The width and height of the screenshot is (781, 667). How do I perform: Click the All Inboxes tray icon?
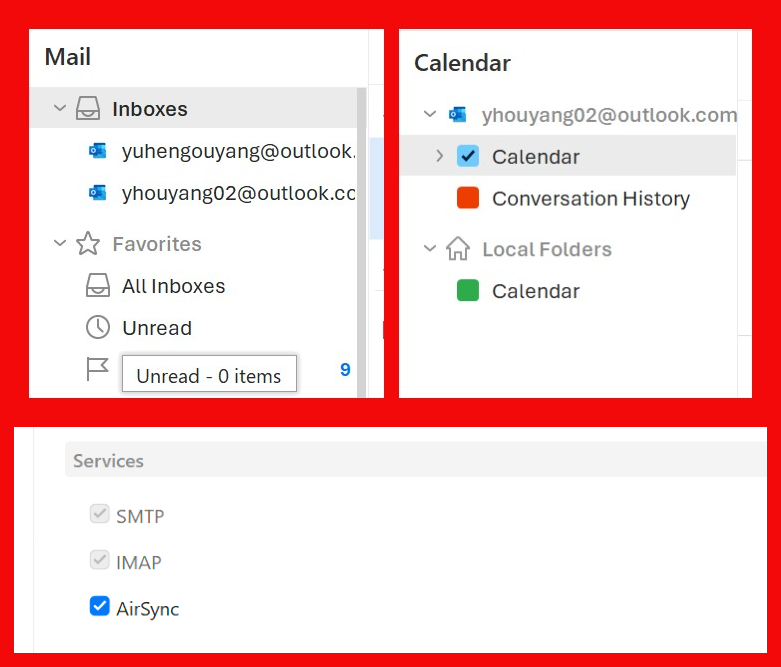pyautogui.click(x=97, y=286)
